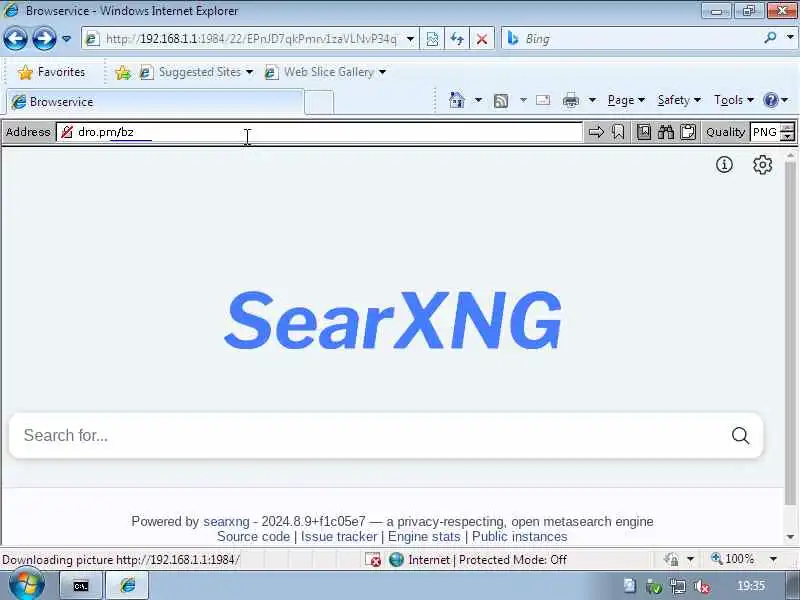Click the Browservice clipboard icon
This screenshot has width=800, height=600.
point(688,132)
